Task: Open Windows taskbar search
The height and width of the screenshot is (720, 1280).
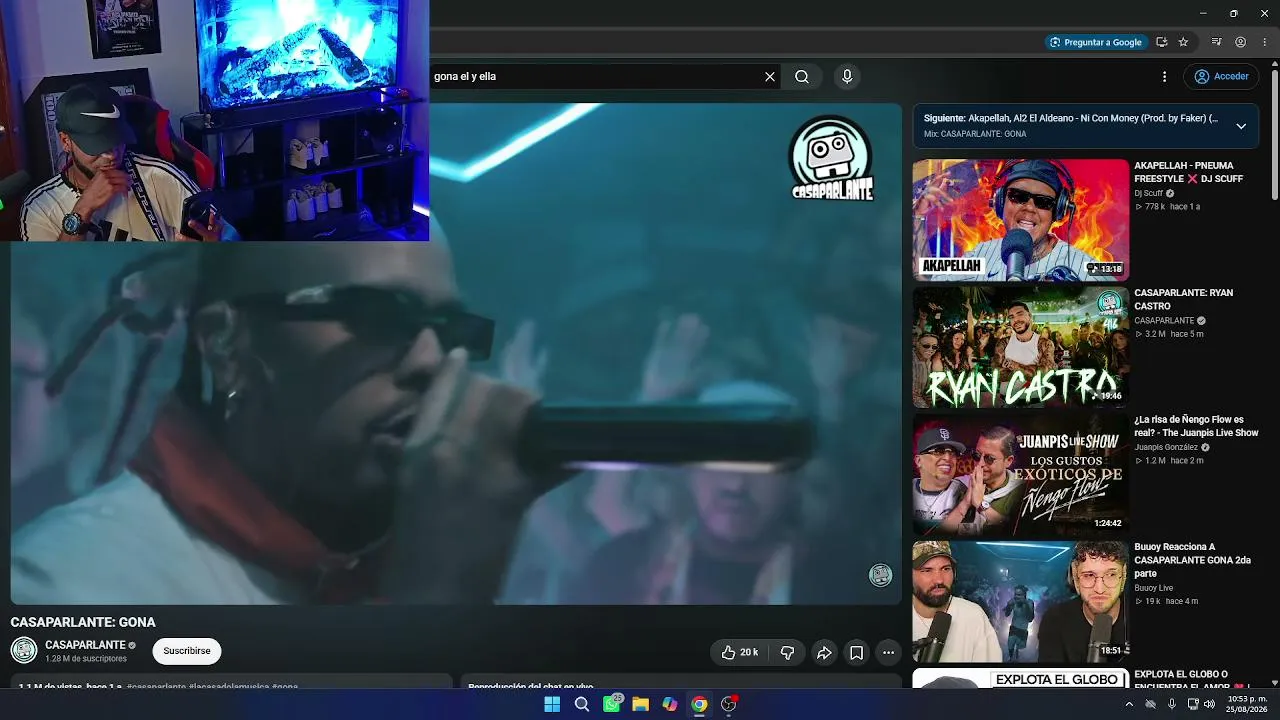Action: [x=582, y=704]
